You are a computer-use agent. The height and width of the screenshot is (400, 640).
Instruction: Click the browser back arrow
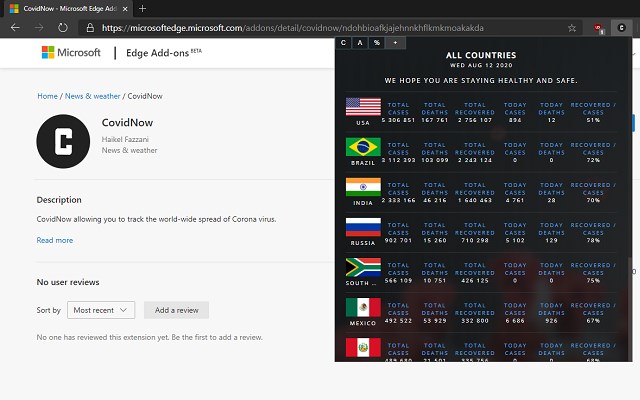(x=15, y=28)
